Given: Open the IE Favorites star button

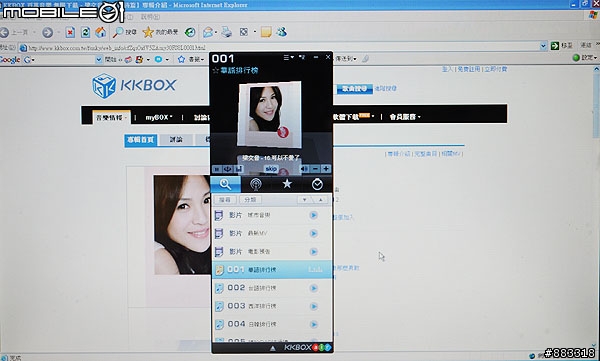Looking at the screenshot, I should 160,32.
